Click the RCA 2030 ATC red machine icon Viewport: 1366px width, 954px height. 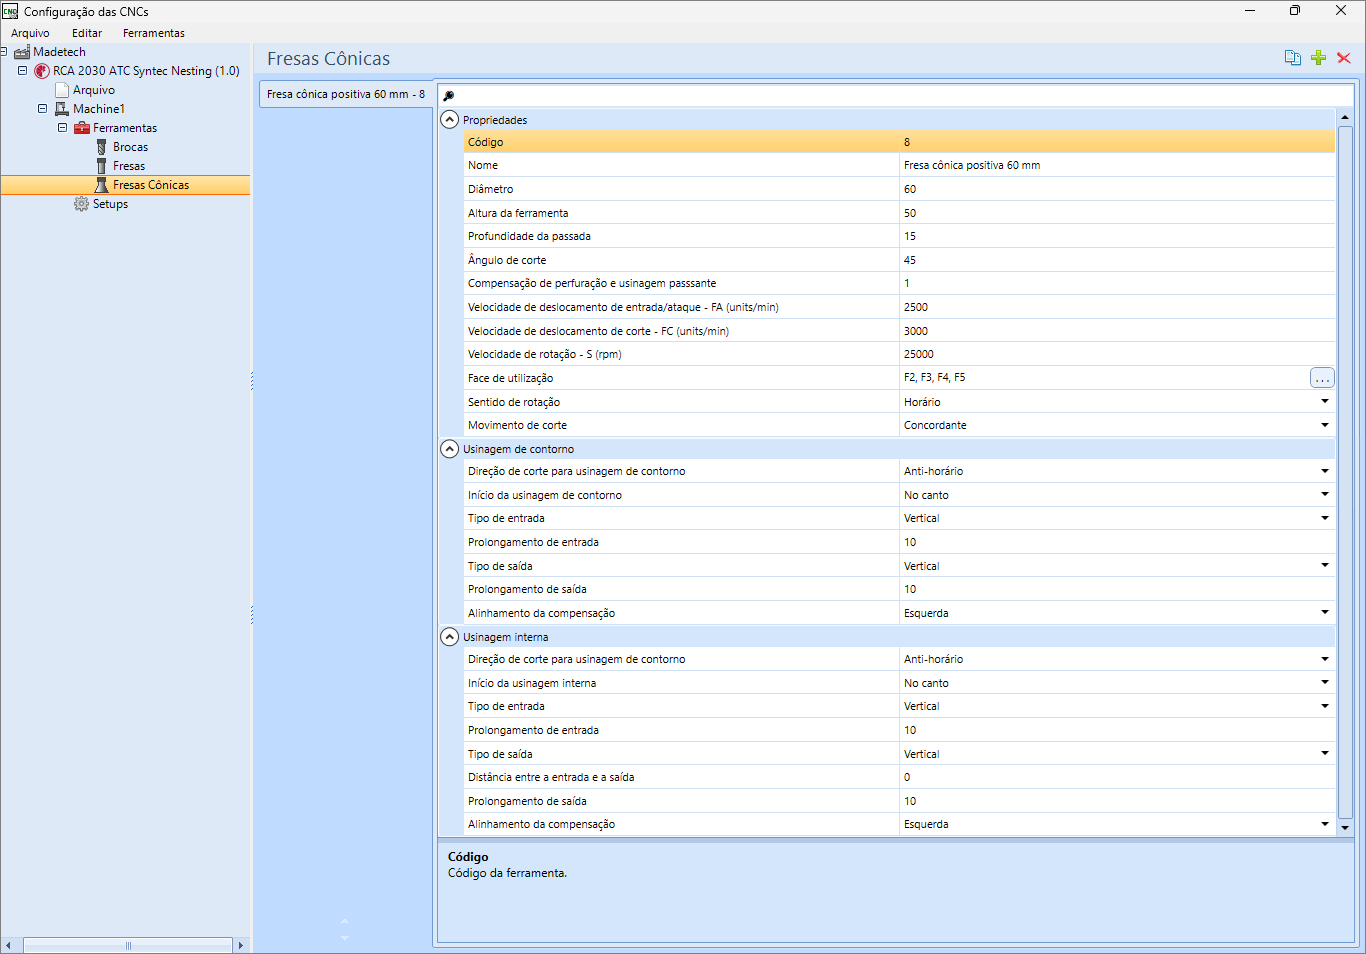42,71
